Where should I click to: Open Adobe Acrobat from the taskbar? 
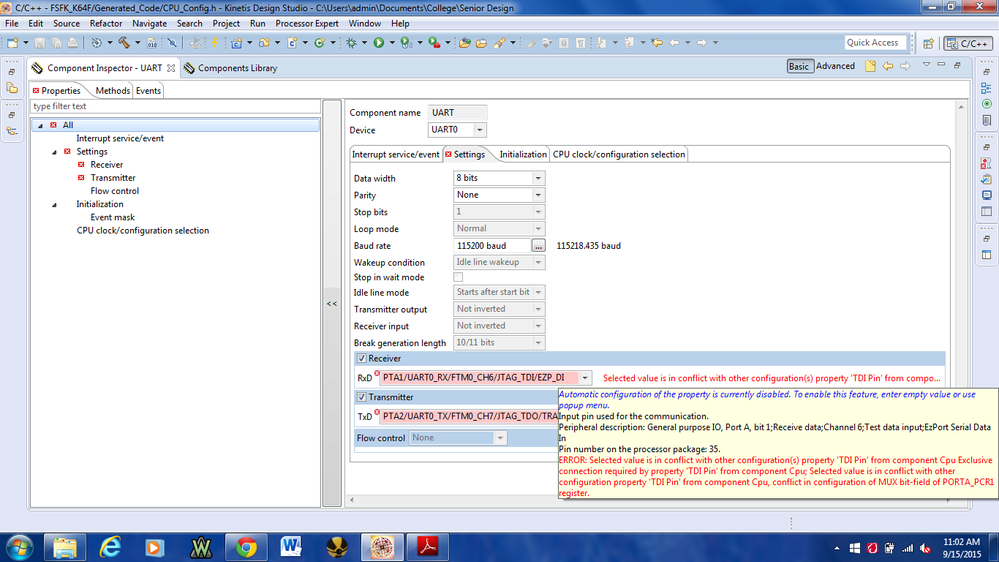point(428,547)
